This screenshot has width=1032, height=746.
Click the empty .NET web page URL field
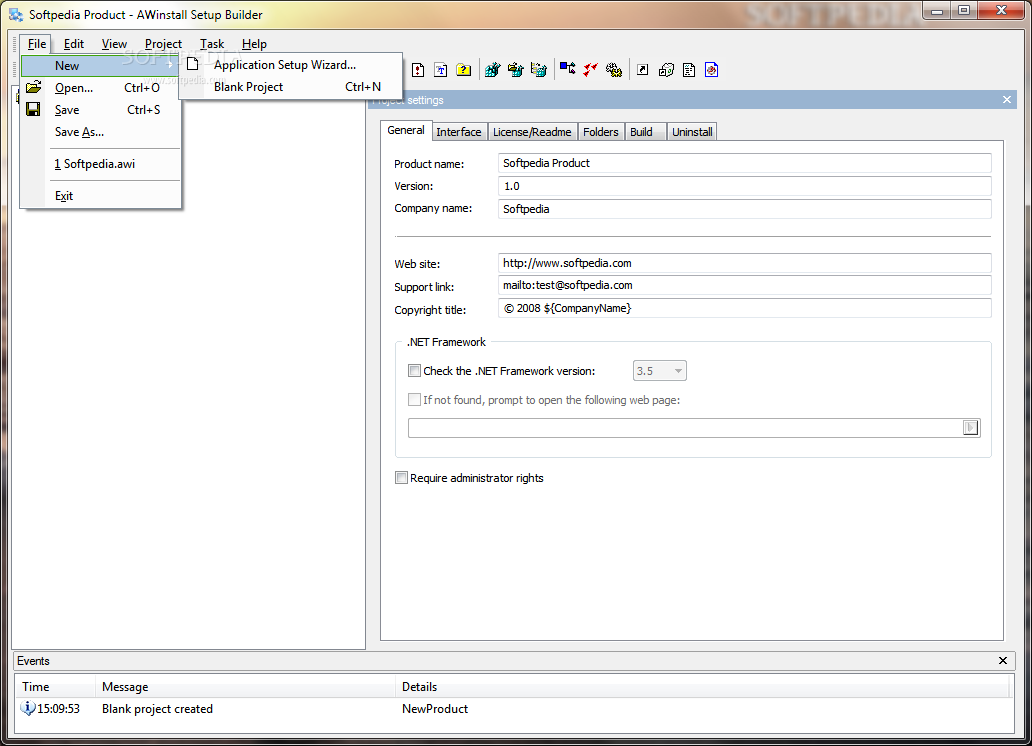(x=685, y=427)
